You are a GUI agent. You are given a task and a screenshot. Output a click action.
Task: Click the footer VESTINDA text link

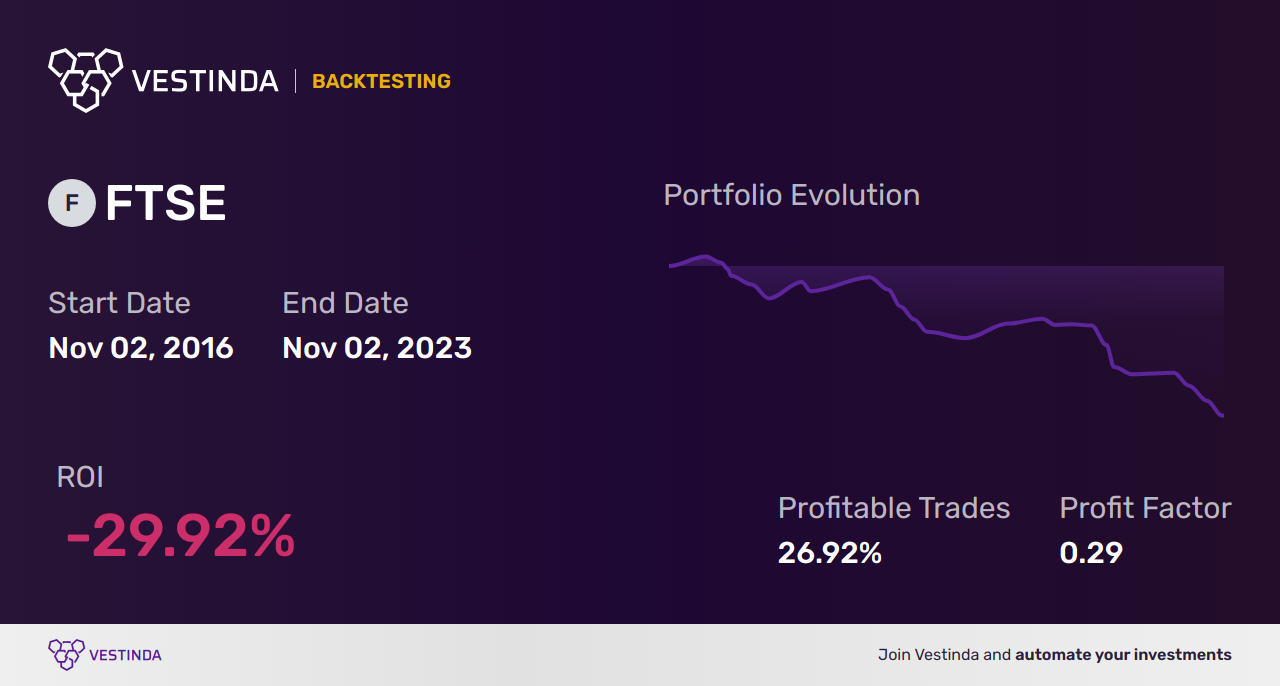tap(125, 656)
